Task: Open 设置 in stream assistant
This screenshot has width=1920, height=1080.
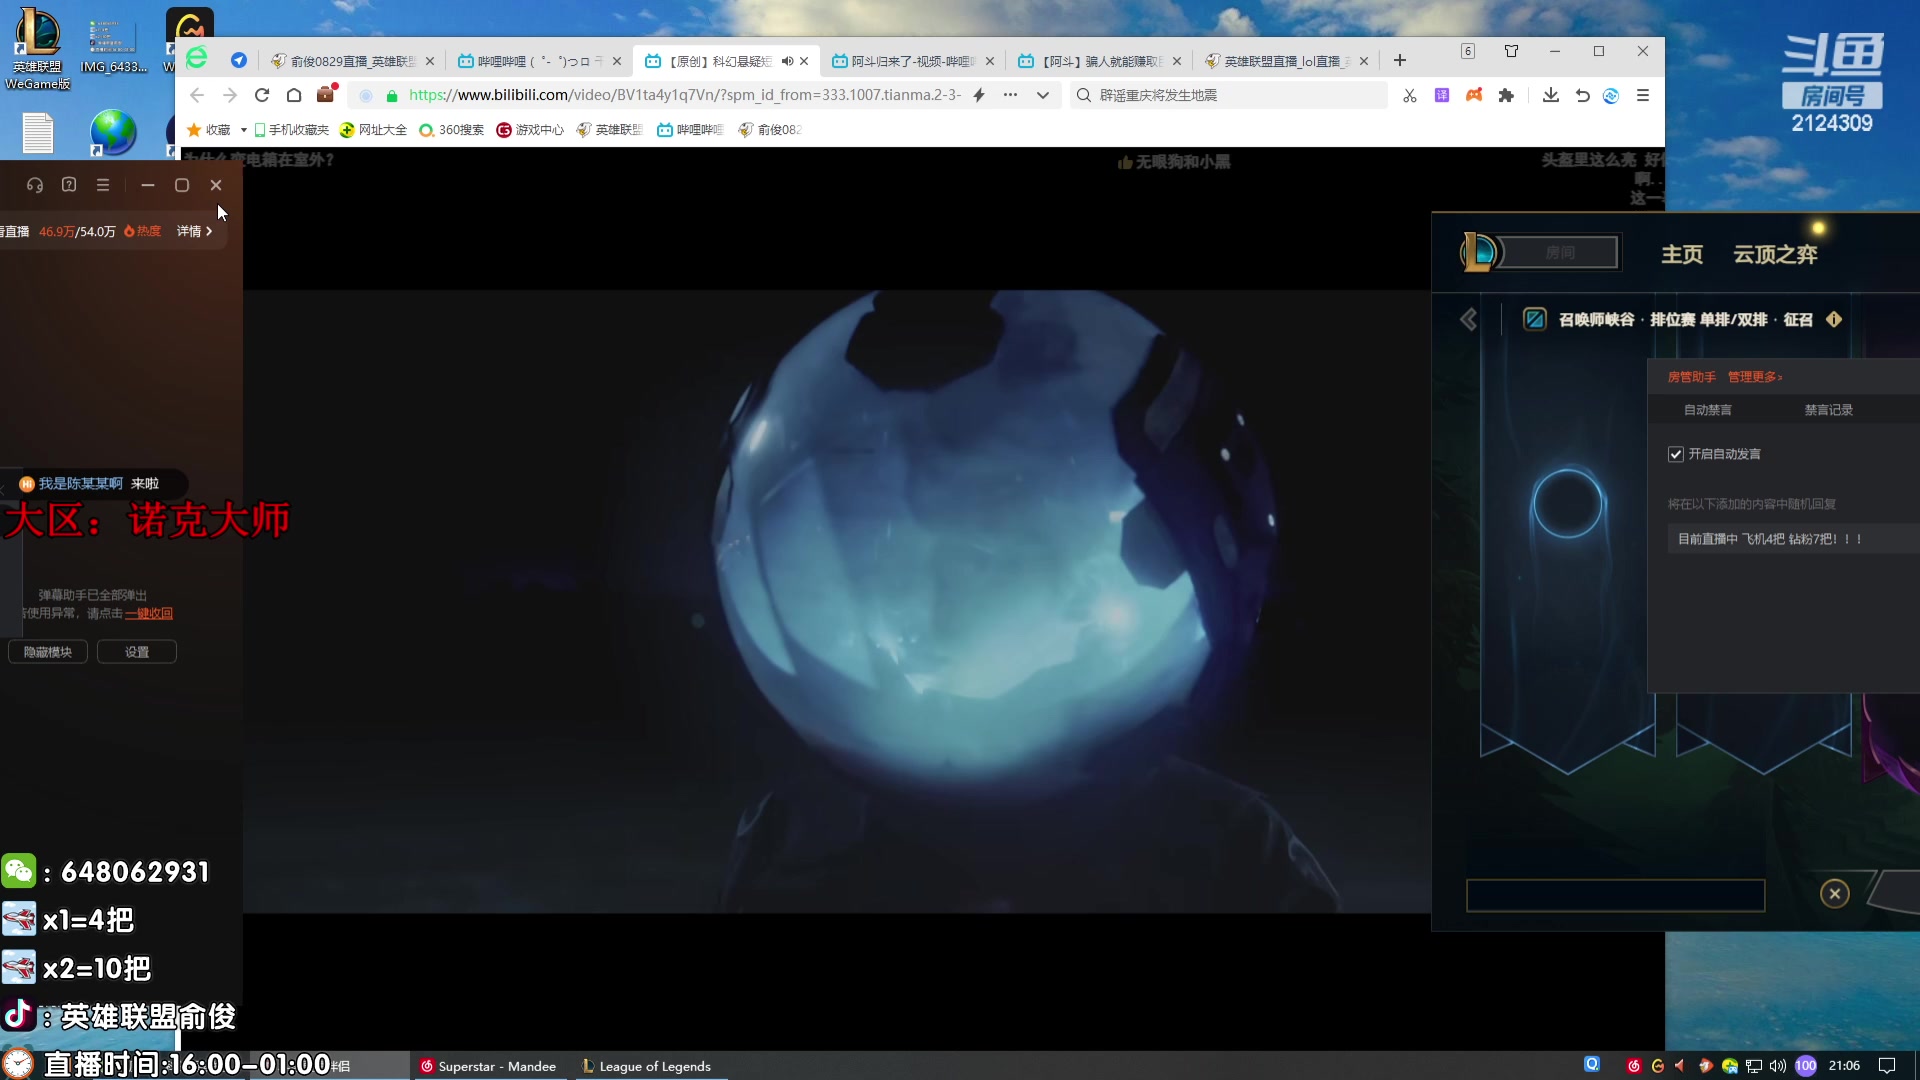Action: [x=137, y=652]
